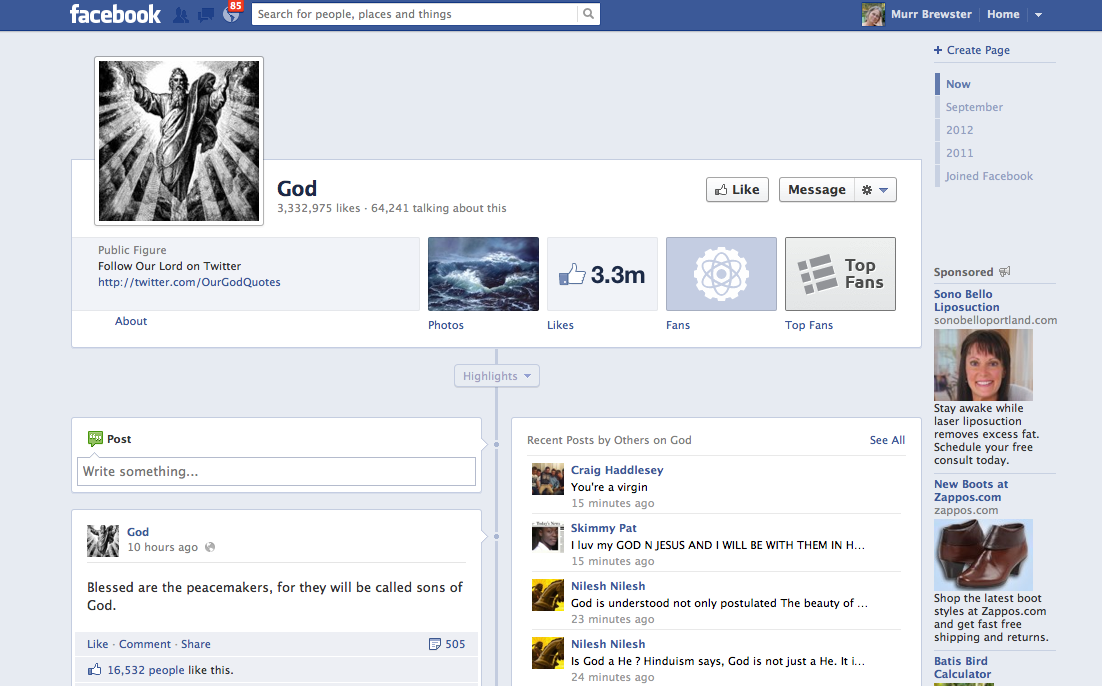The image size is (1102, 686).
Task: Jump to 2011 in timeline navigation
Action: [959, 153]
